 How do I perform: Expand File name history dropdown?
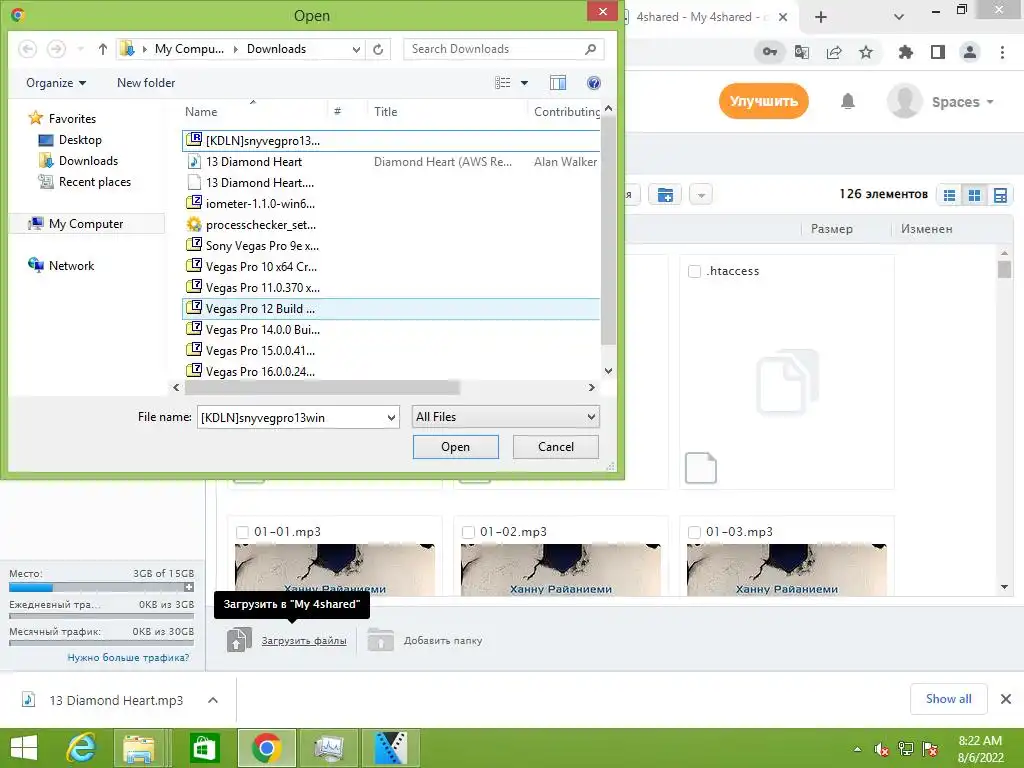(391, 417)
